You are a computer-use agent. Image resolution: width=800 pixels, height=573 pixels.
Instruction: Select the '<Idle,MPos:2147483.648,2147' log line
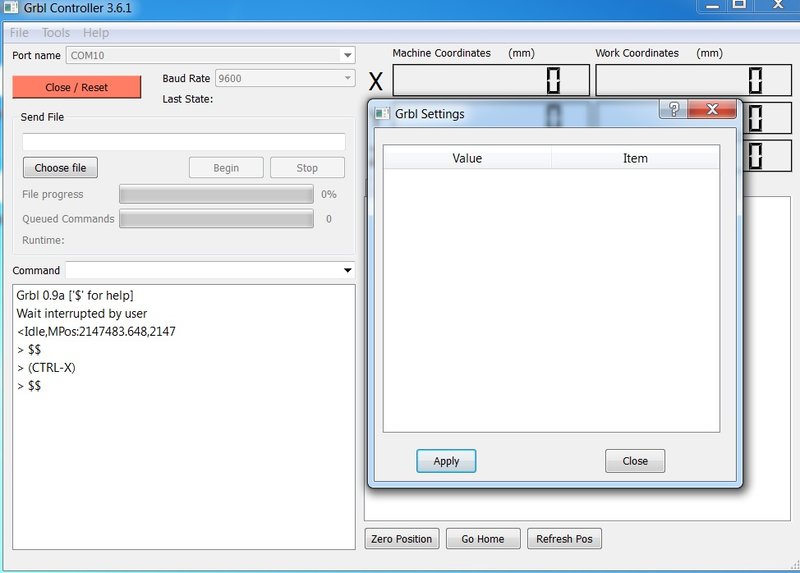tap(96, 332)
